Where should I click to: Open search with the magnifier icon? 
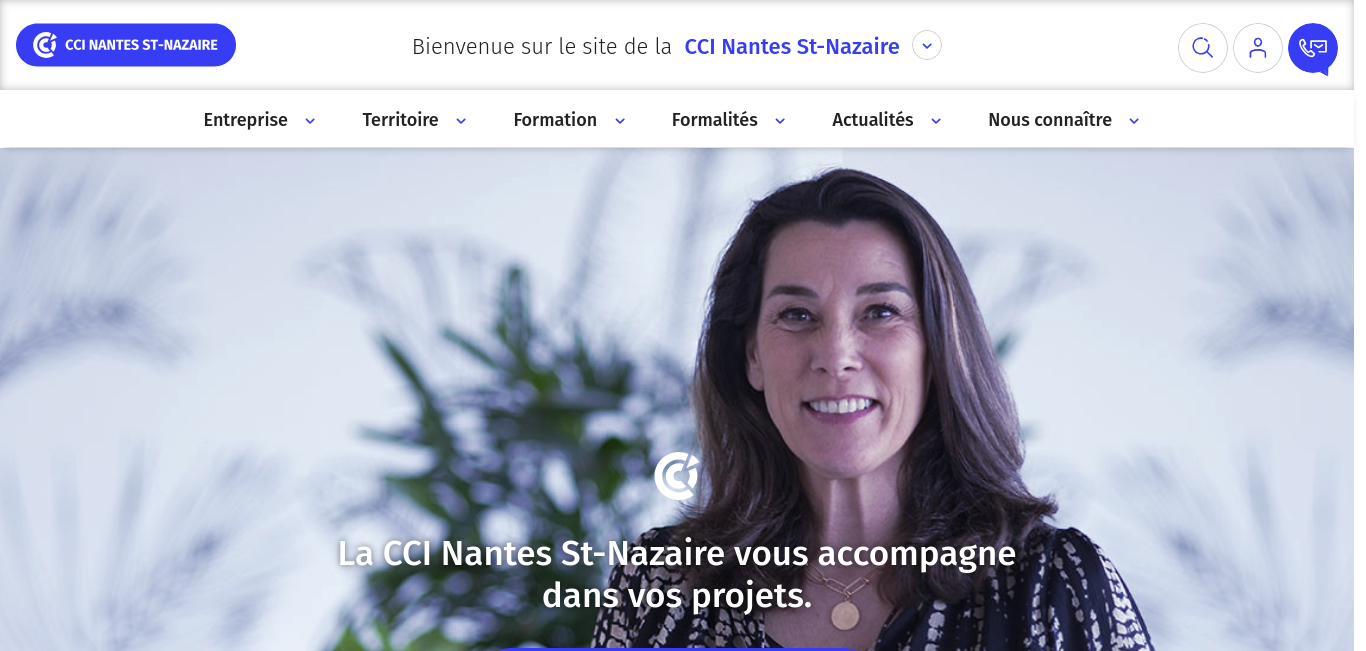point(1203,48)
